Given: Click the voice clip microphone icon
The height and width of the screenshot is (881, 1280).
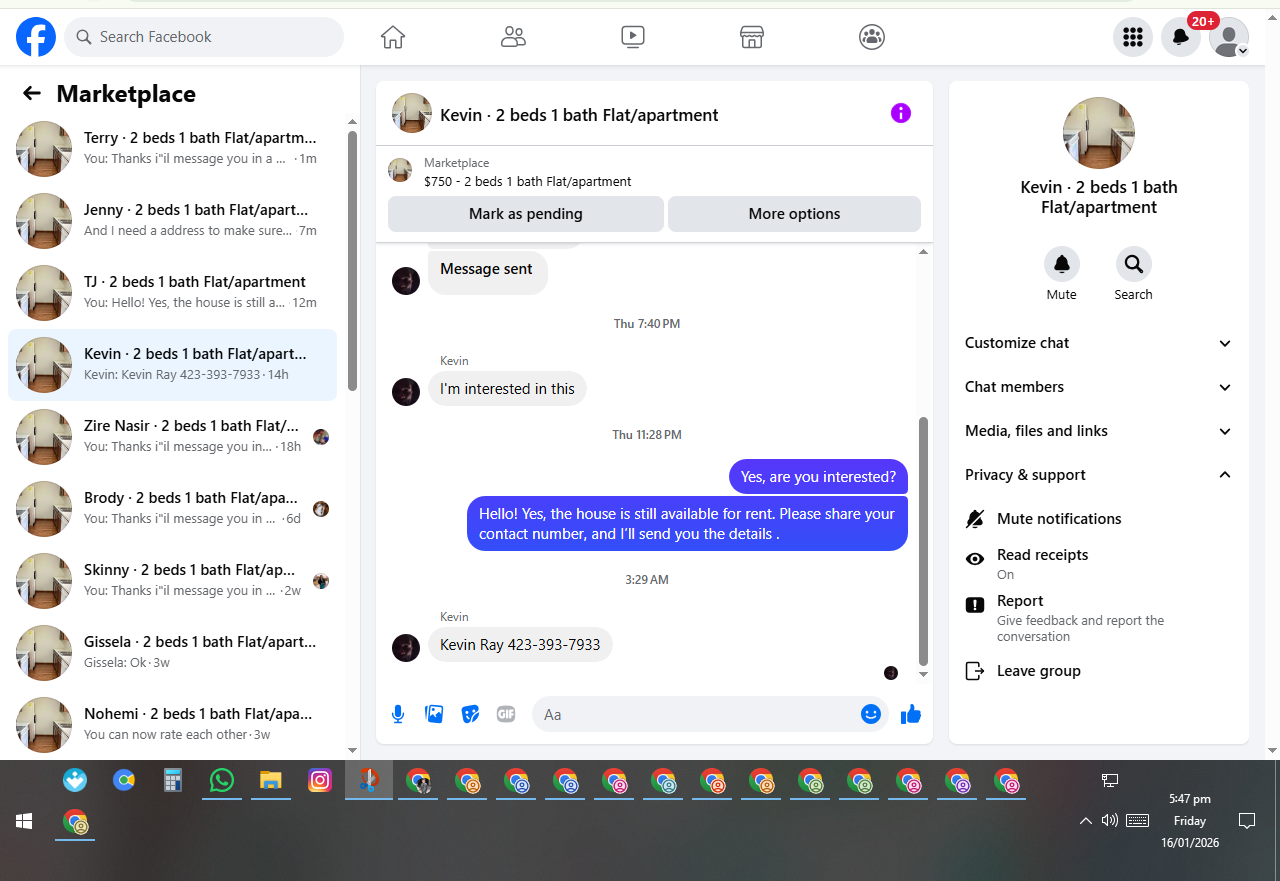Looking at the screenshot, I should pos(398,714).
